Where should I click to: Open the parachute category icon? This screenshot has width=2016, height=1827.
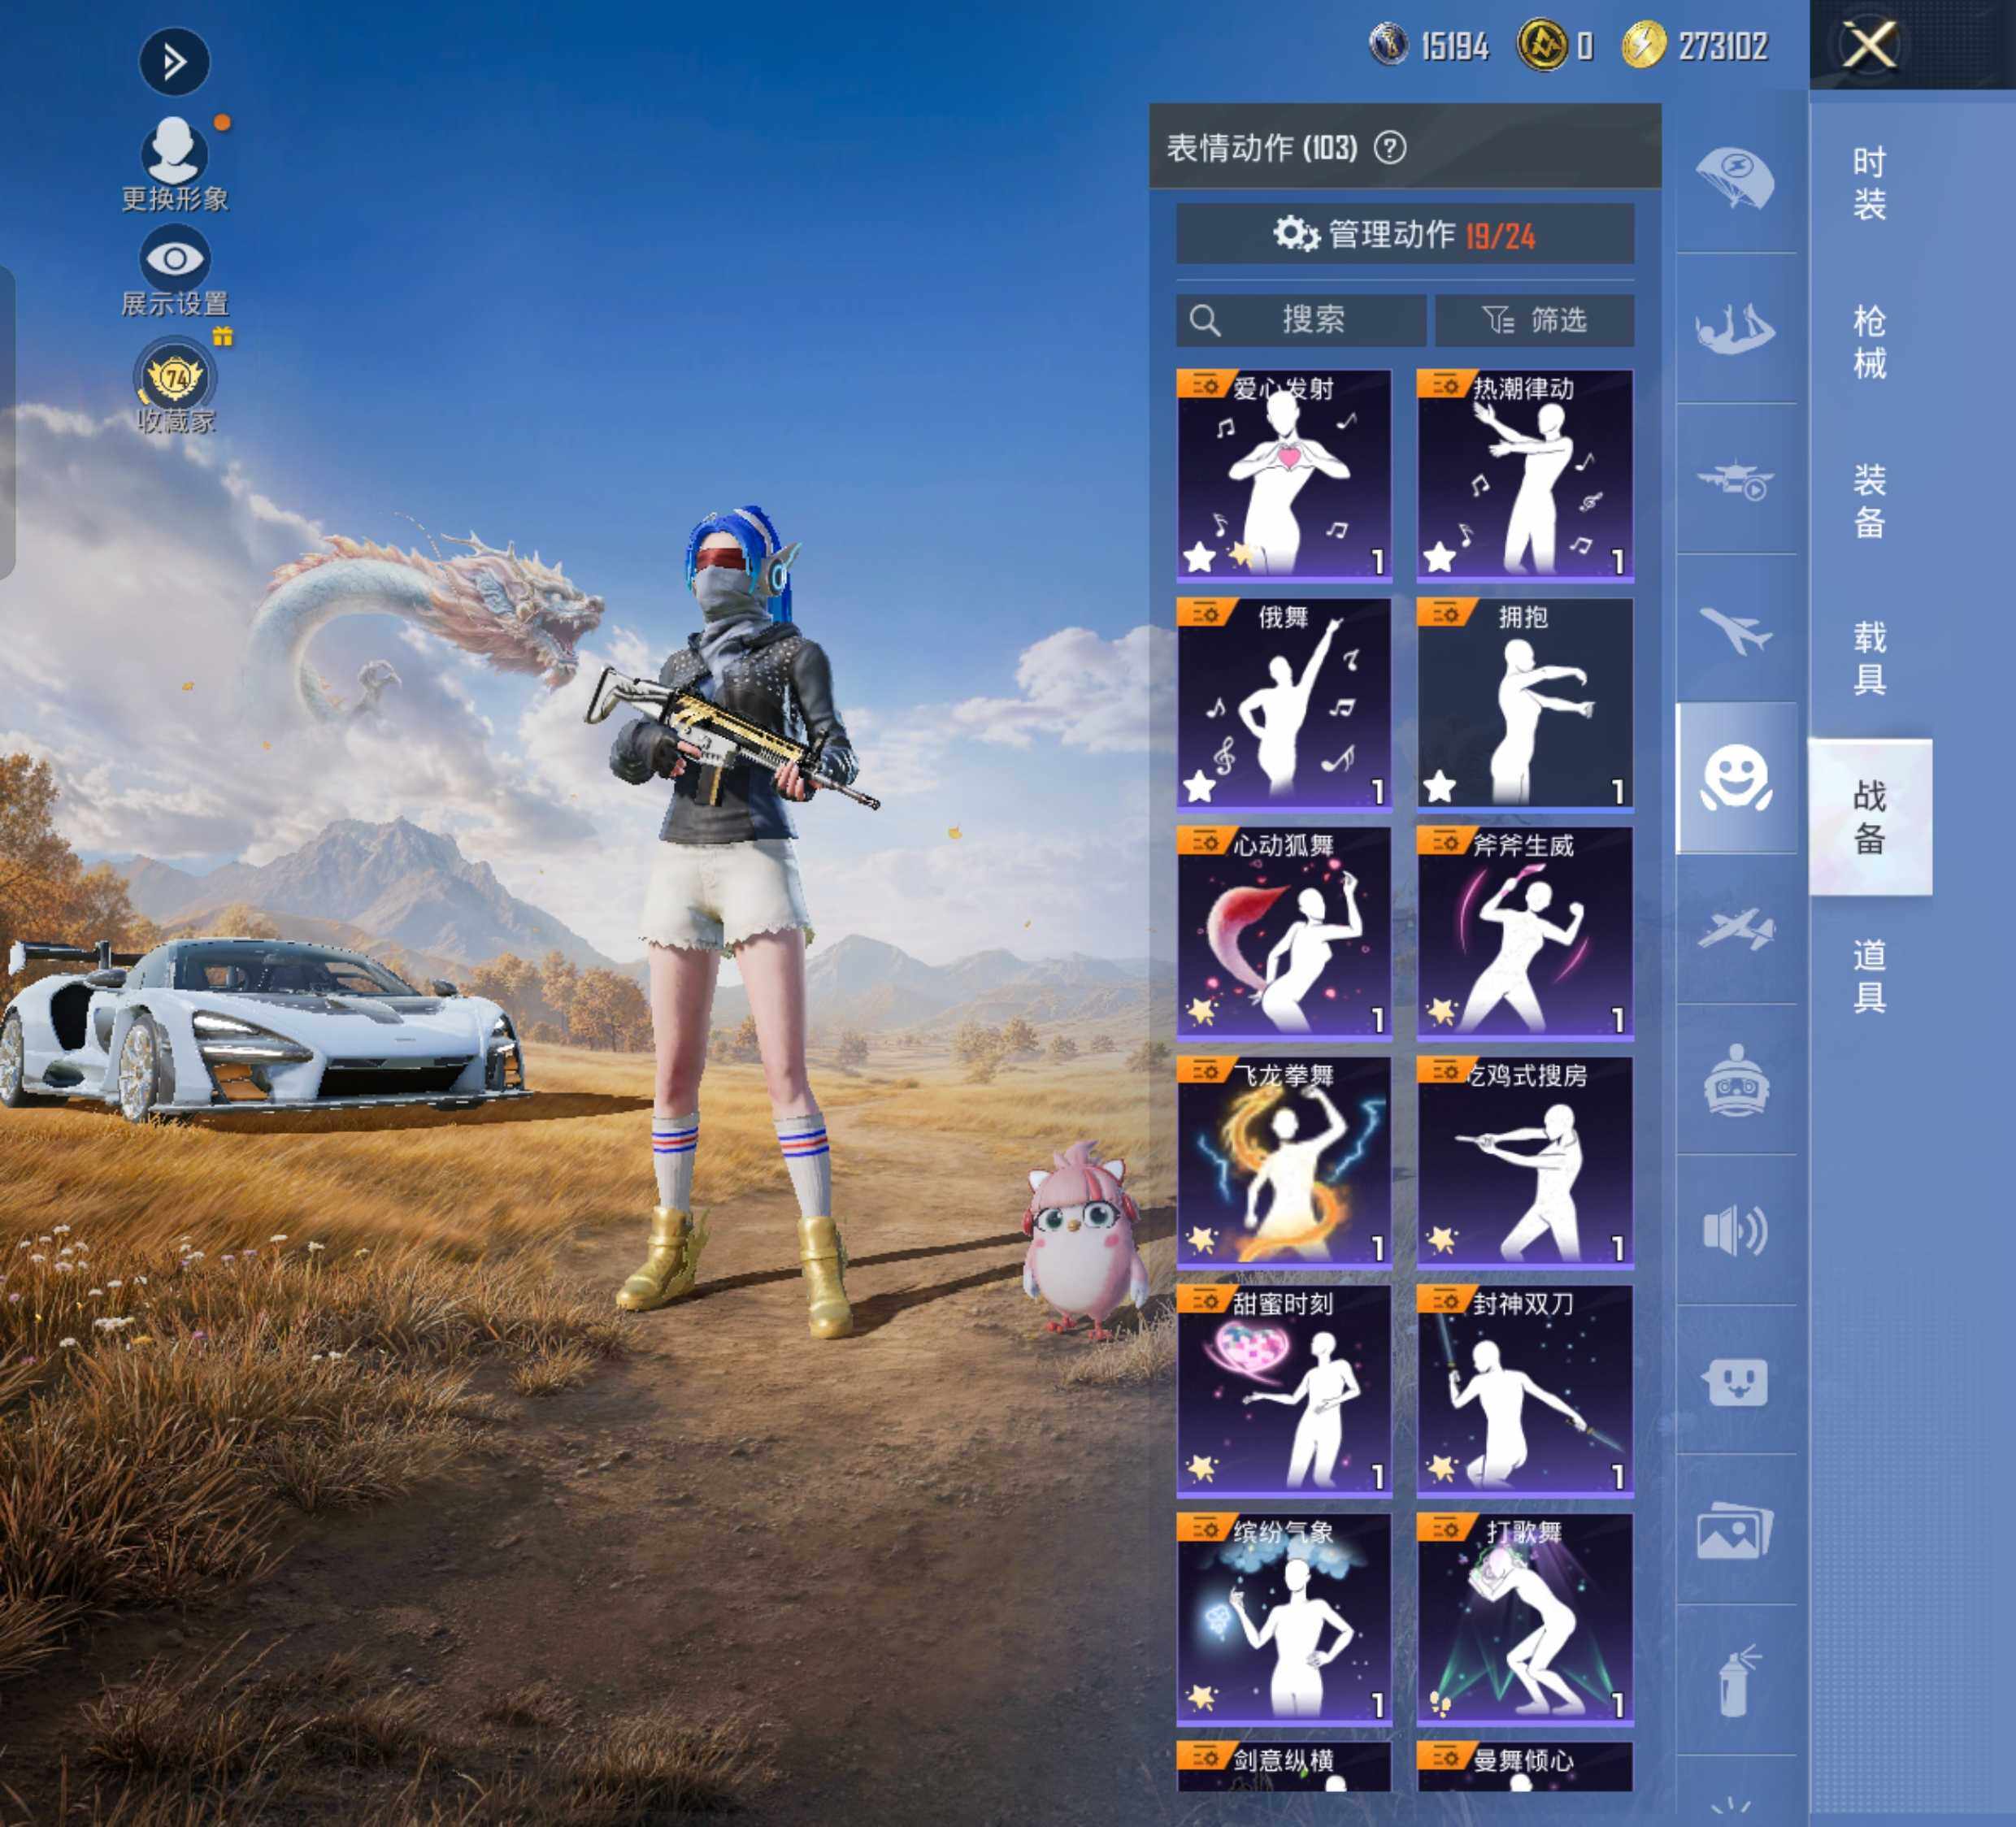coord(1735,178)
